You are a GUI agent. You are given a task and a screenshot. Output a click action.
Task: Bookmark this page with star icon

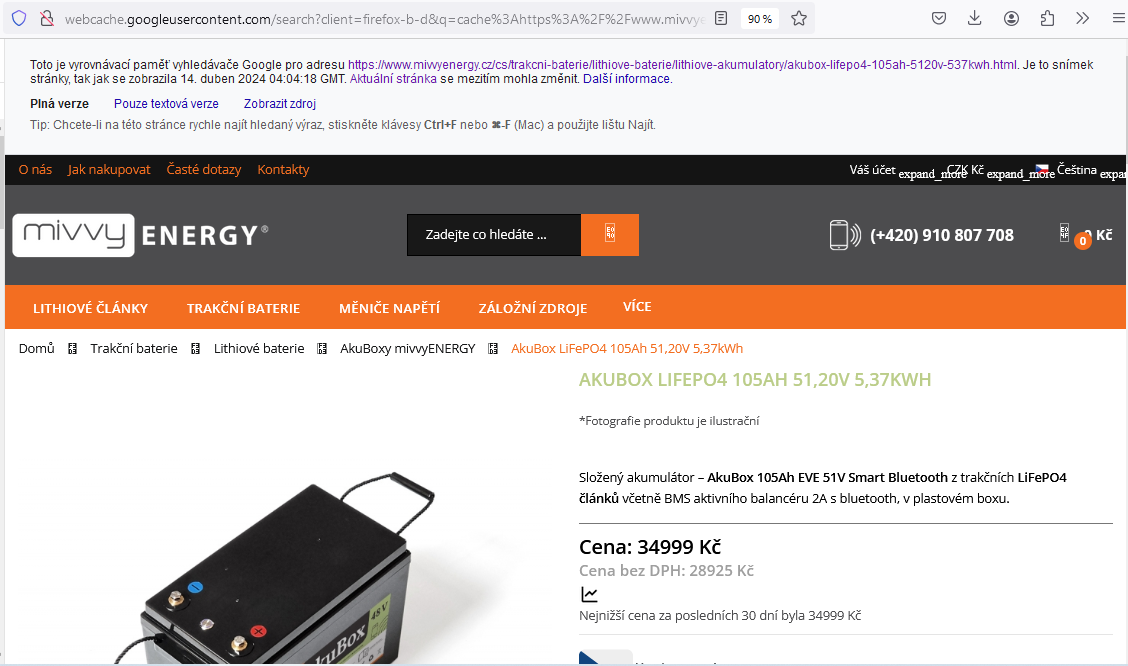tap(799, 19)
